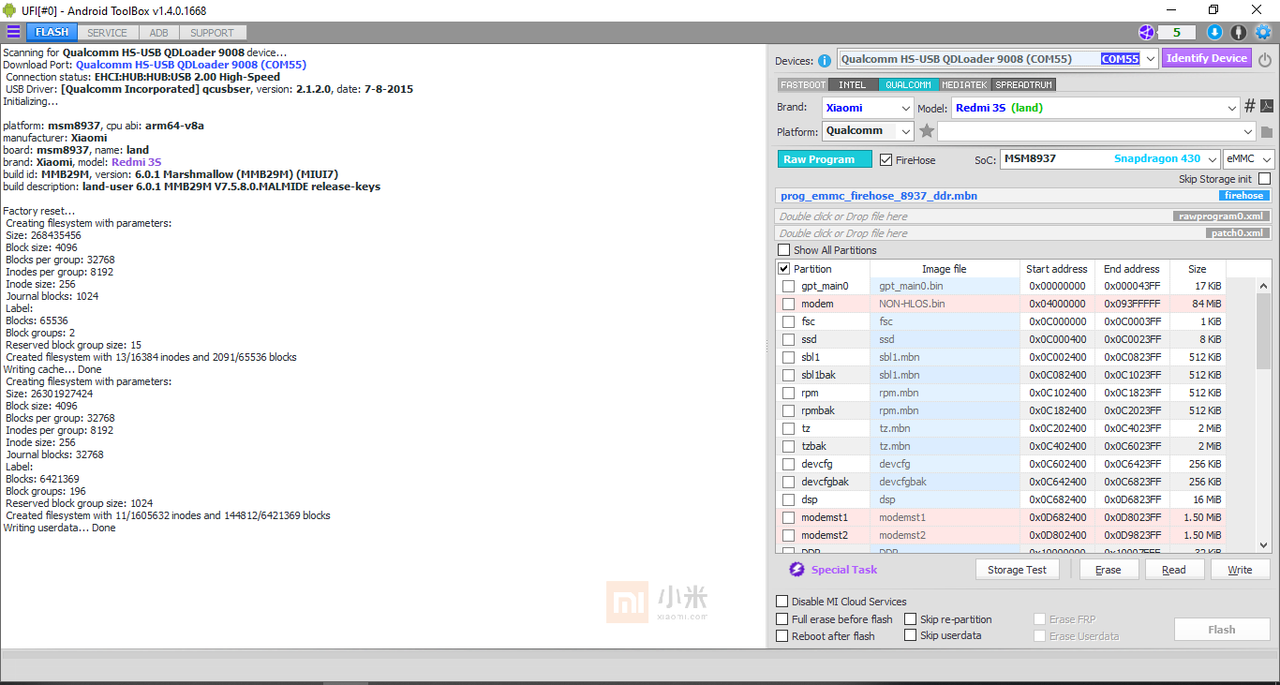
Task: Enable Skip re-partition checkbox
Action: (910, 619)
